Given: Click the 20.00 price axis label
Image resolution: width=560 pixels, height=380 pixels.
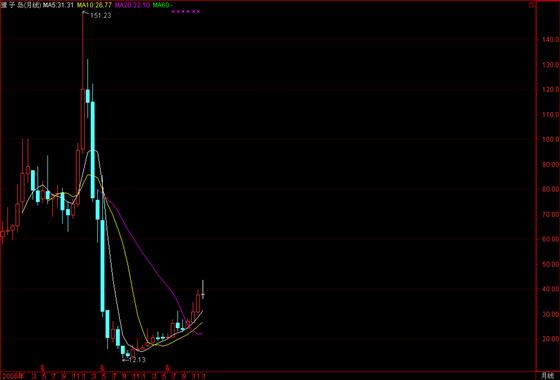Looking at the screenshot, I should [x=551, y=339].
